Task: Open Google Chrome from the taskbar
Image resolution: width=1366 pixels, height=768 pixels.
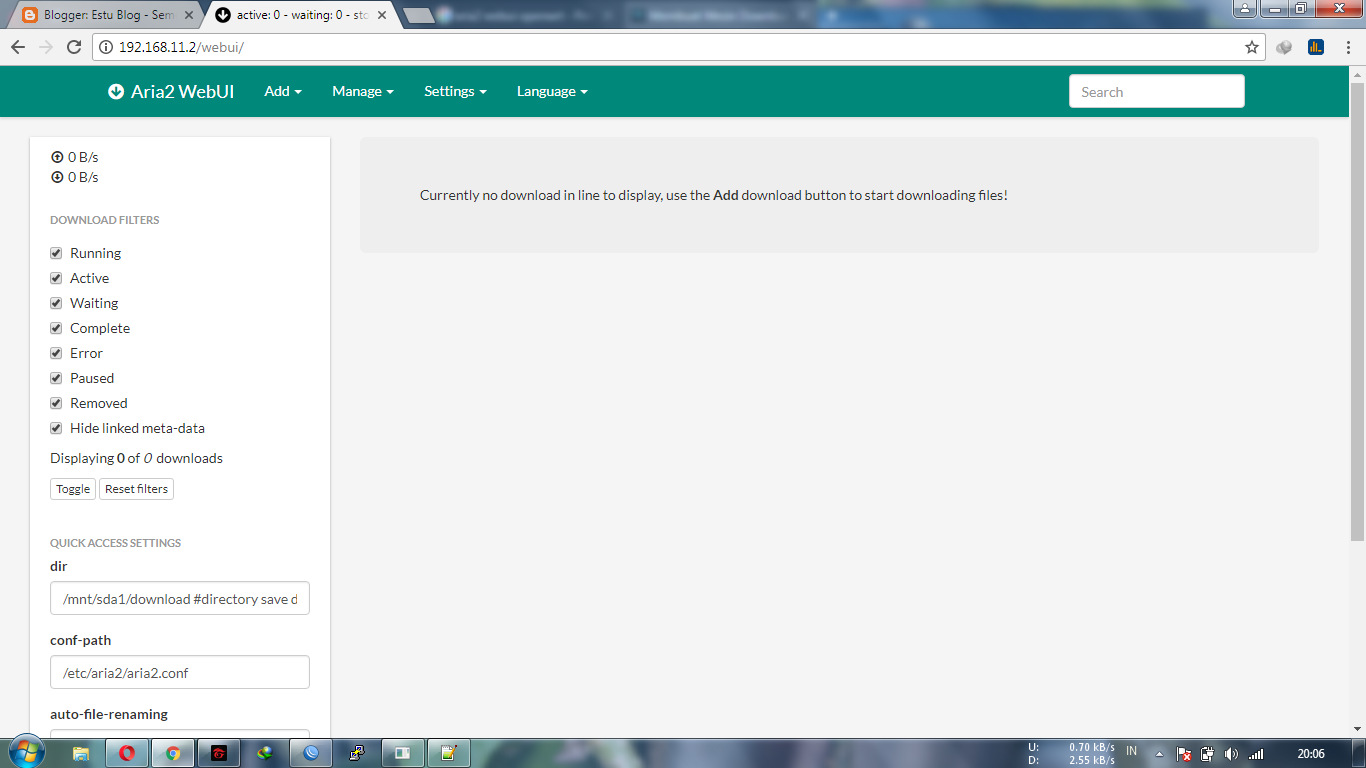Action: coord(173,752)
